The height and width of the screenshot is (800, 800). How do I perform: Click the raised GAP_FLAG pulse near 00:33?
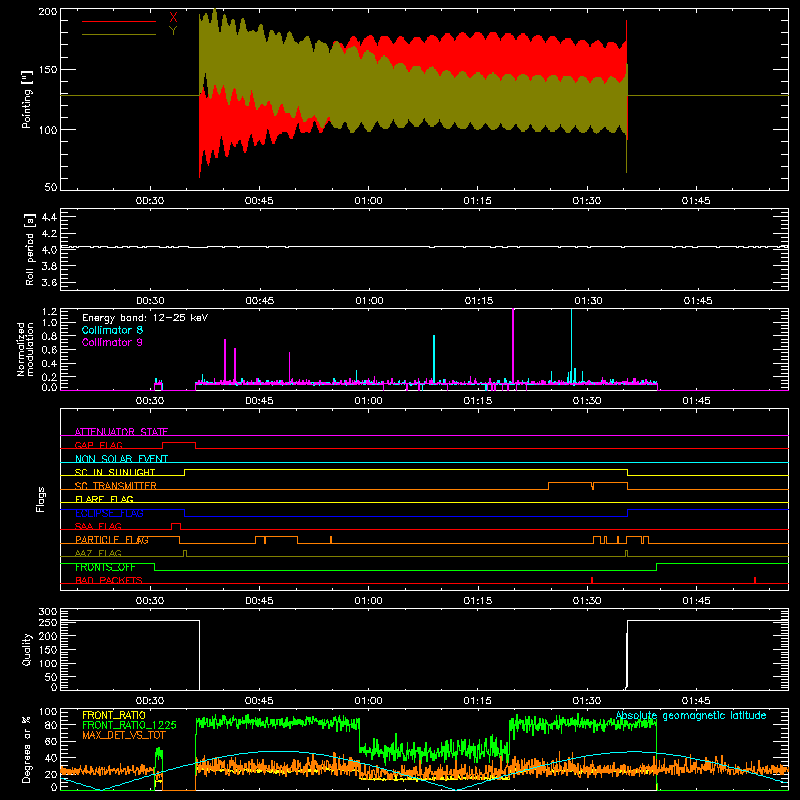pos(179,444)
